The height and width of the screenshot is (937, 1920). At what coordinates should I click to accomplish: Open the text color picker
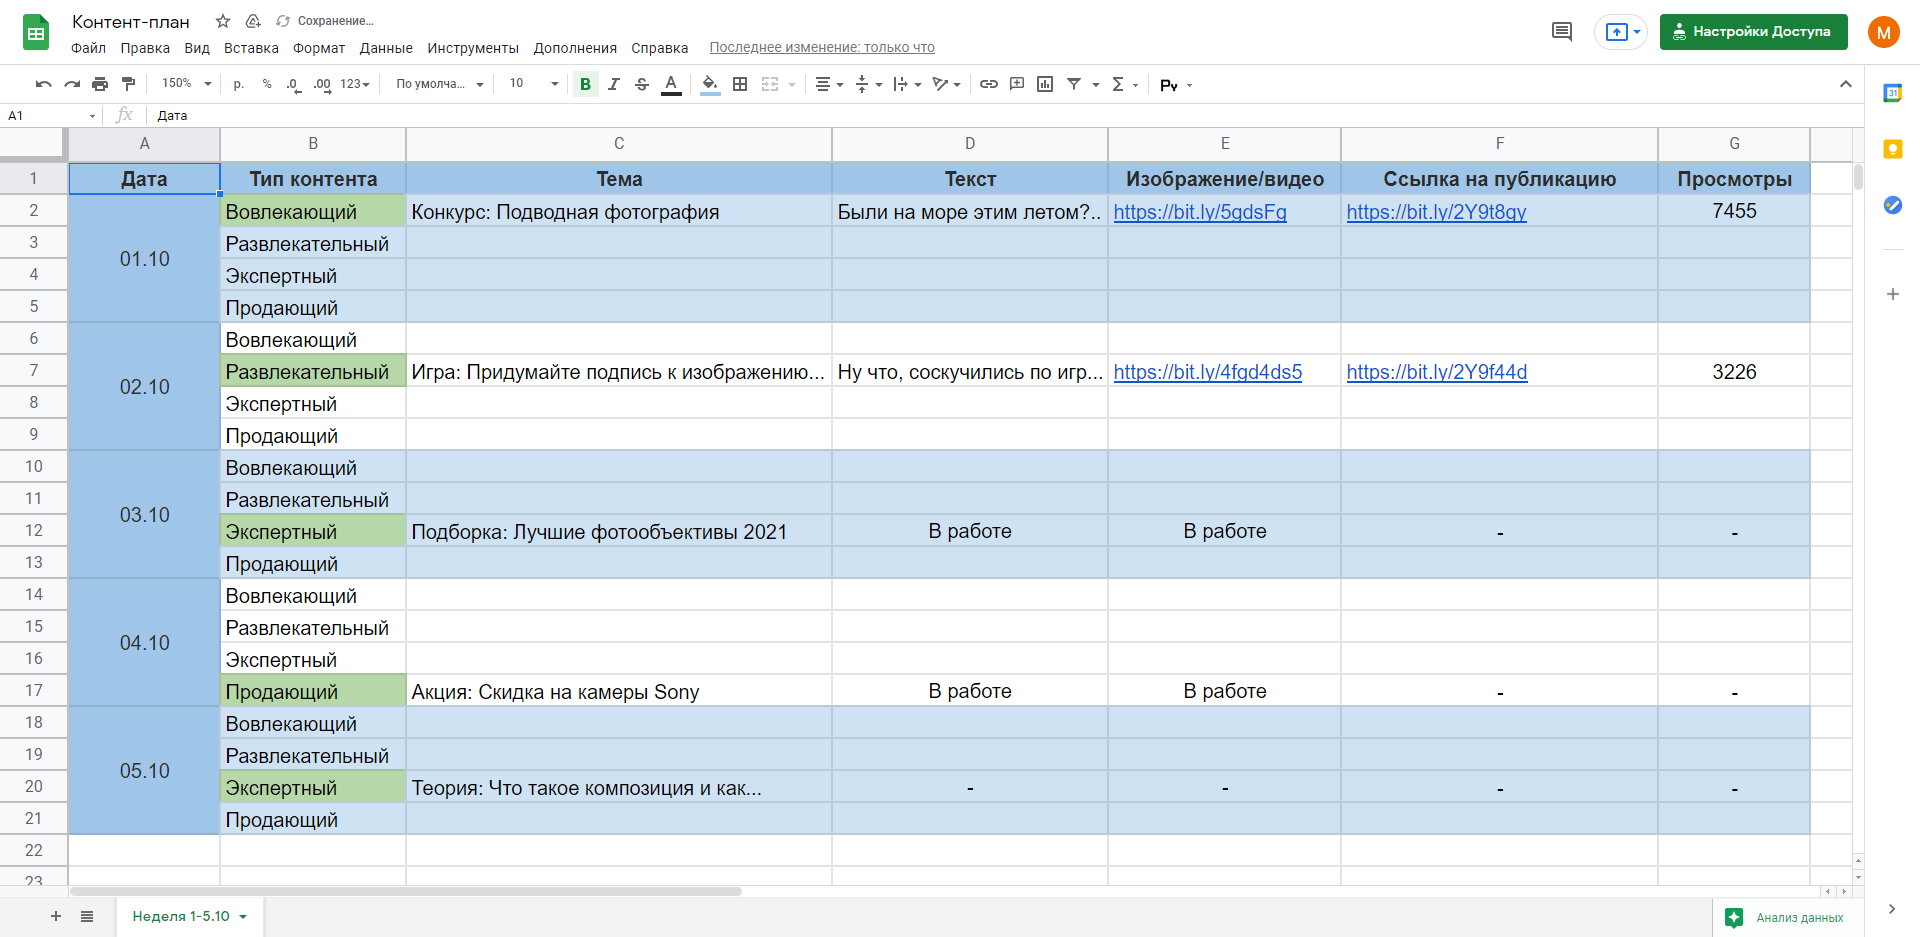click(x=671, y=84)
